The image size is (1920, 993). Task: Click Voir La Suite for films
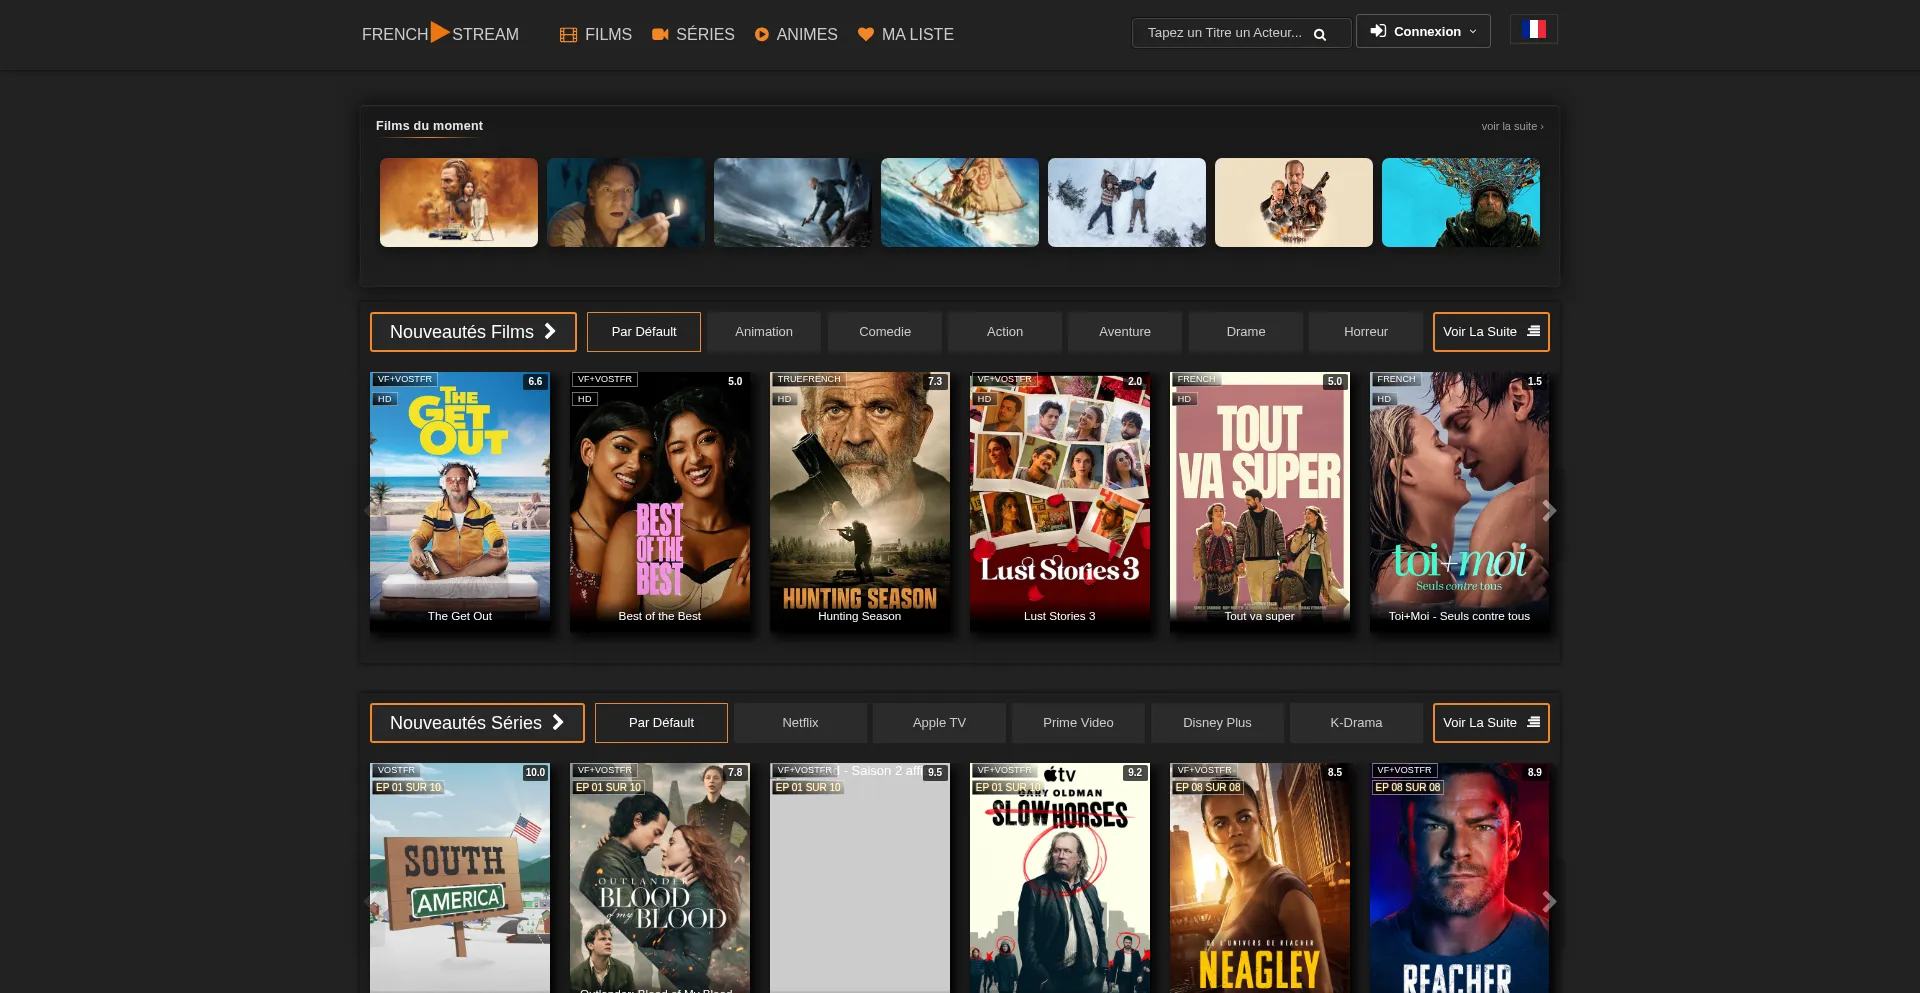(1491, 332)
